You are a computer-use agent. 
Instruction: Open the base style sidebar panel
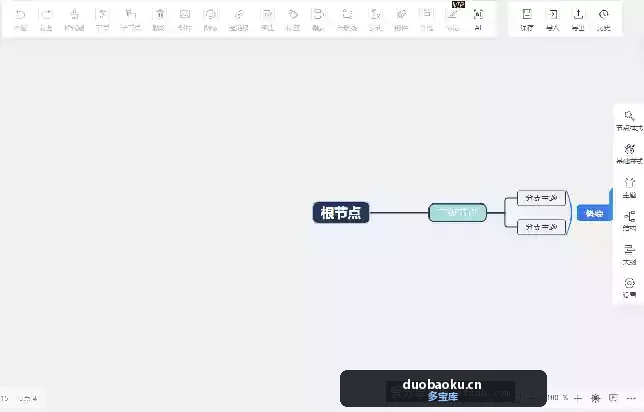629,154
